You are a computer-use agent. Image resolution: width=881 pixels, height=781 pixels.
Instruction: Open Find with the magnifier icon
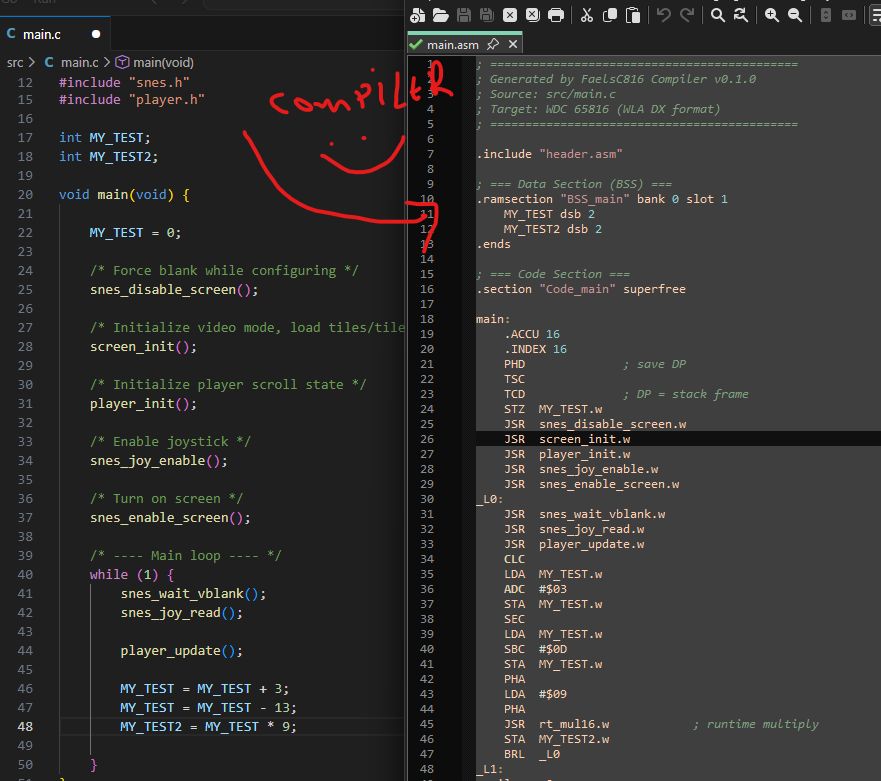point(717,15)
